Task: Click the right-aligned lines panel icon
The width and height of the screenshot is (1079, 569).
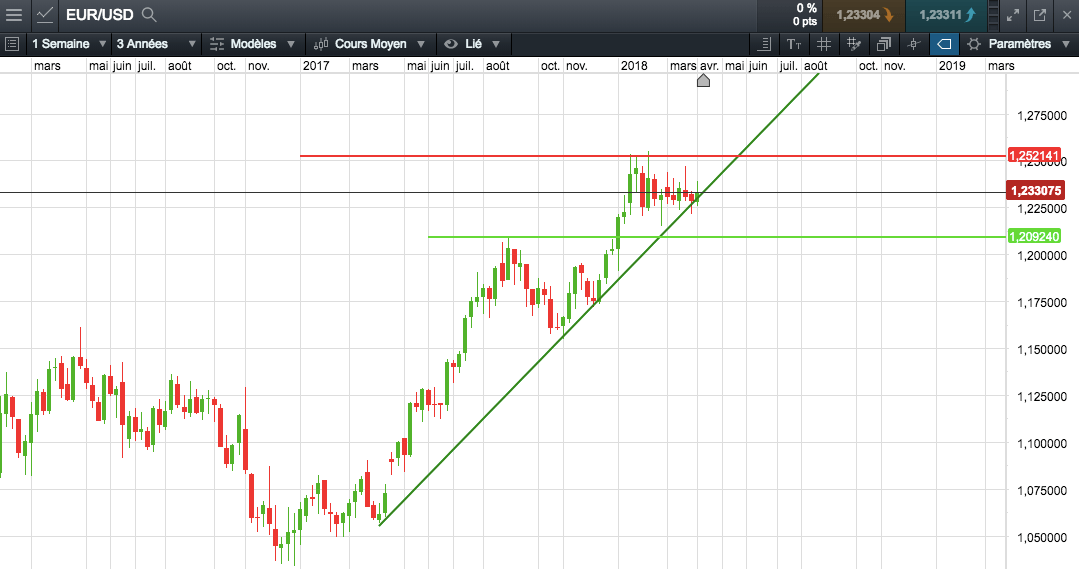Action: [x=764, y=44]
